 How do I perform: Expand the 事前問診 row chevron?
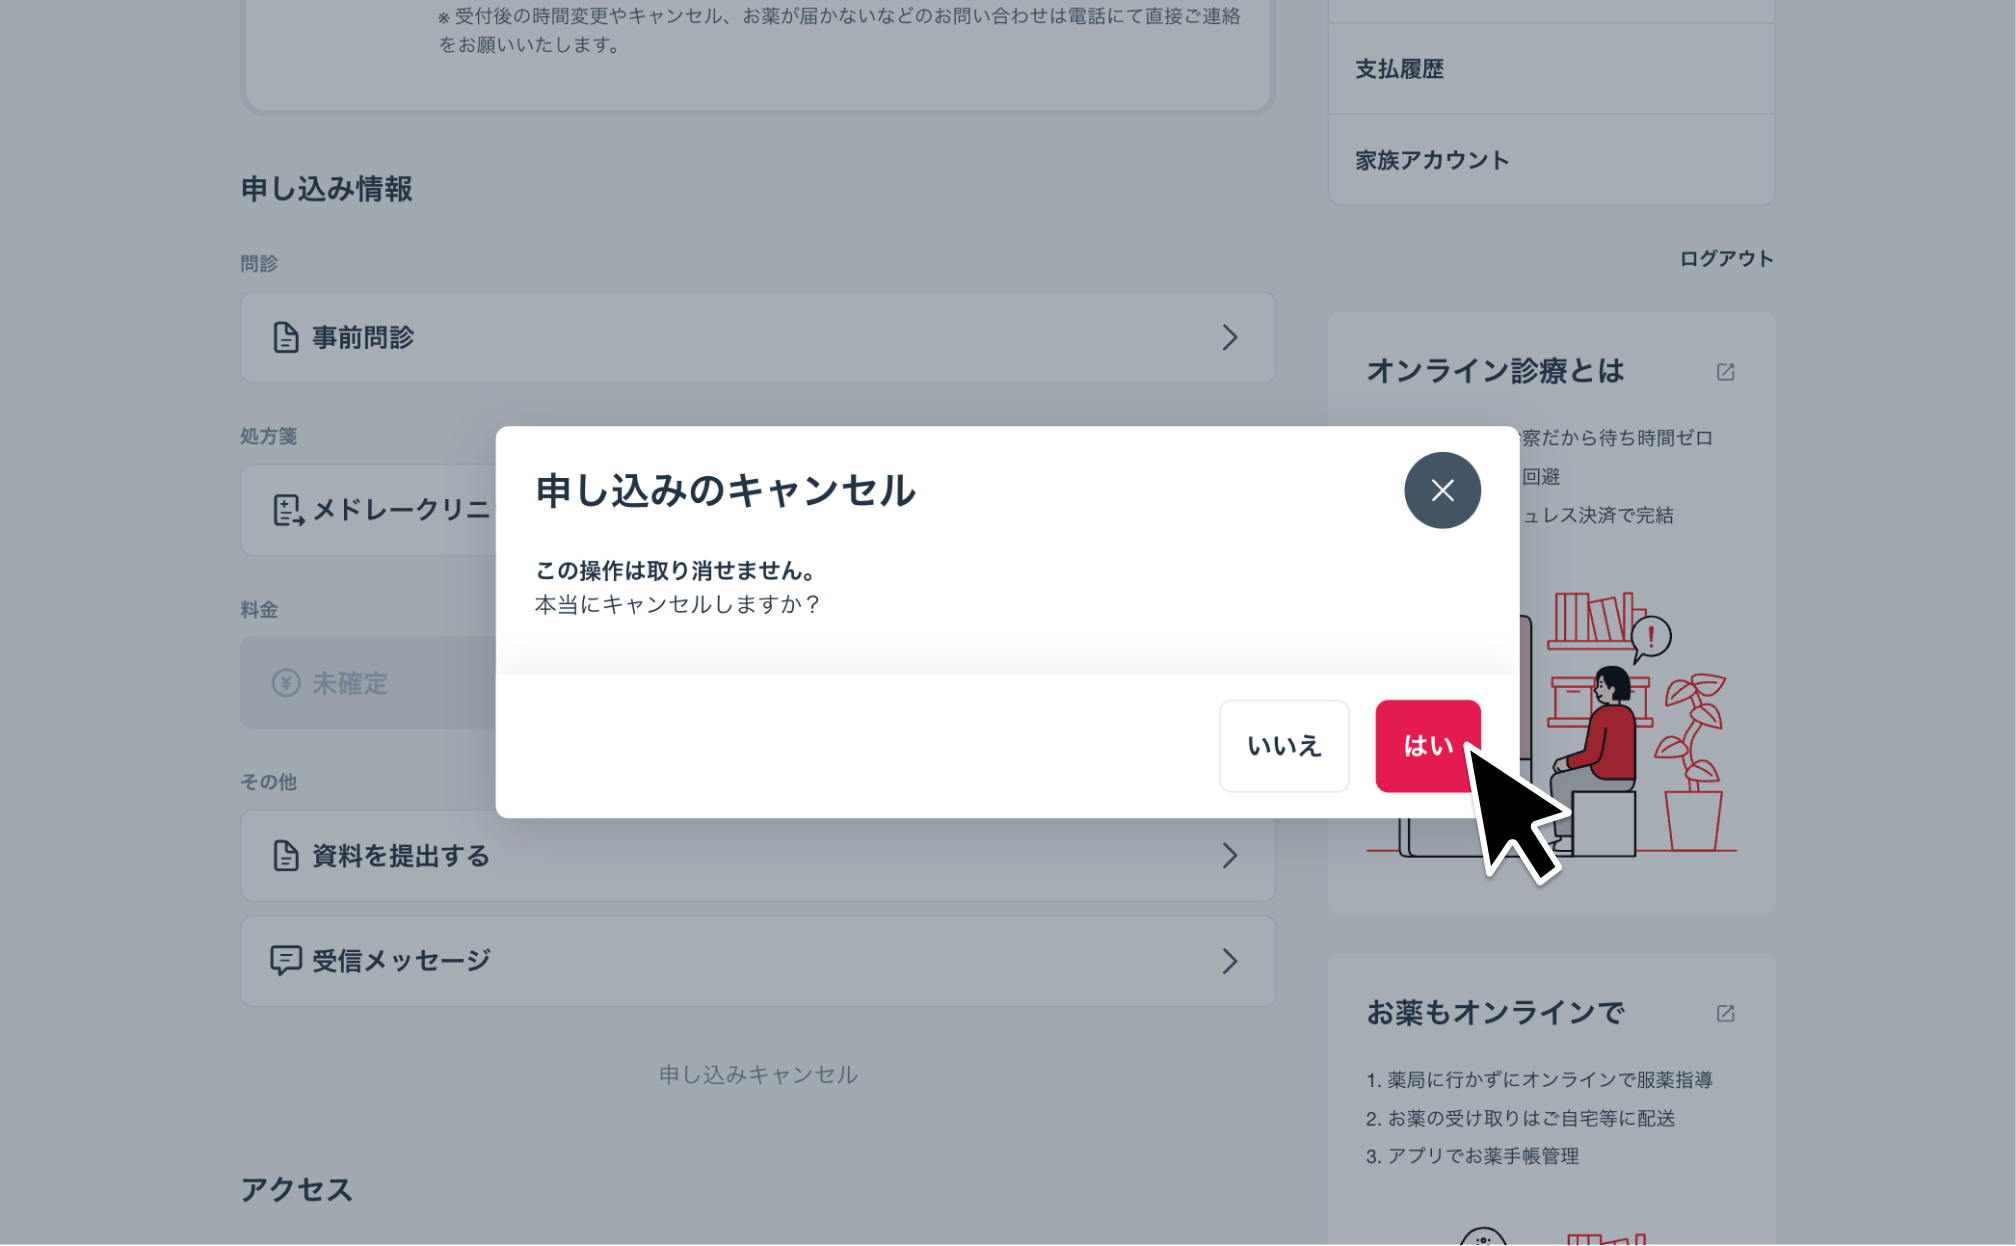[x=1229, y=338]
